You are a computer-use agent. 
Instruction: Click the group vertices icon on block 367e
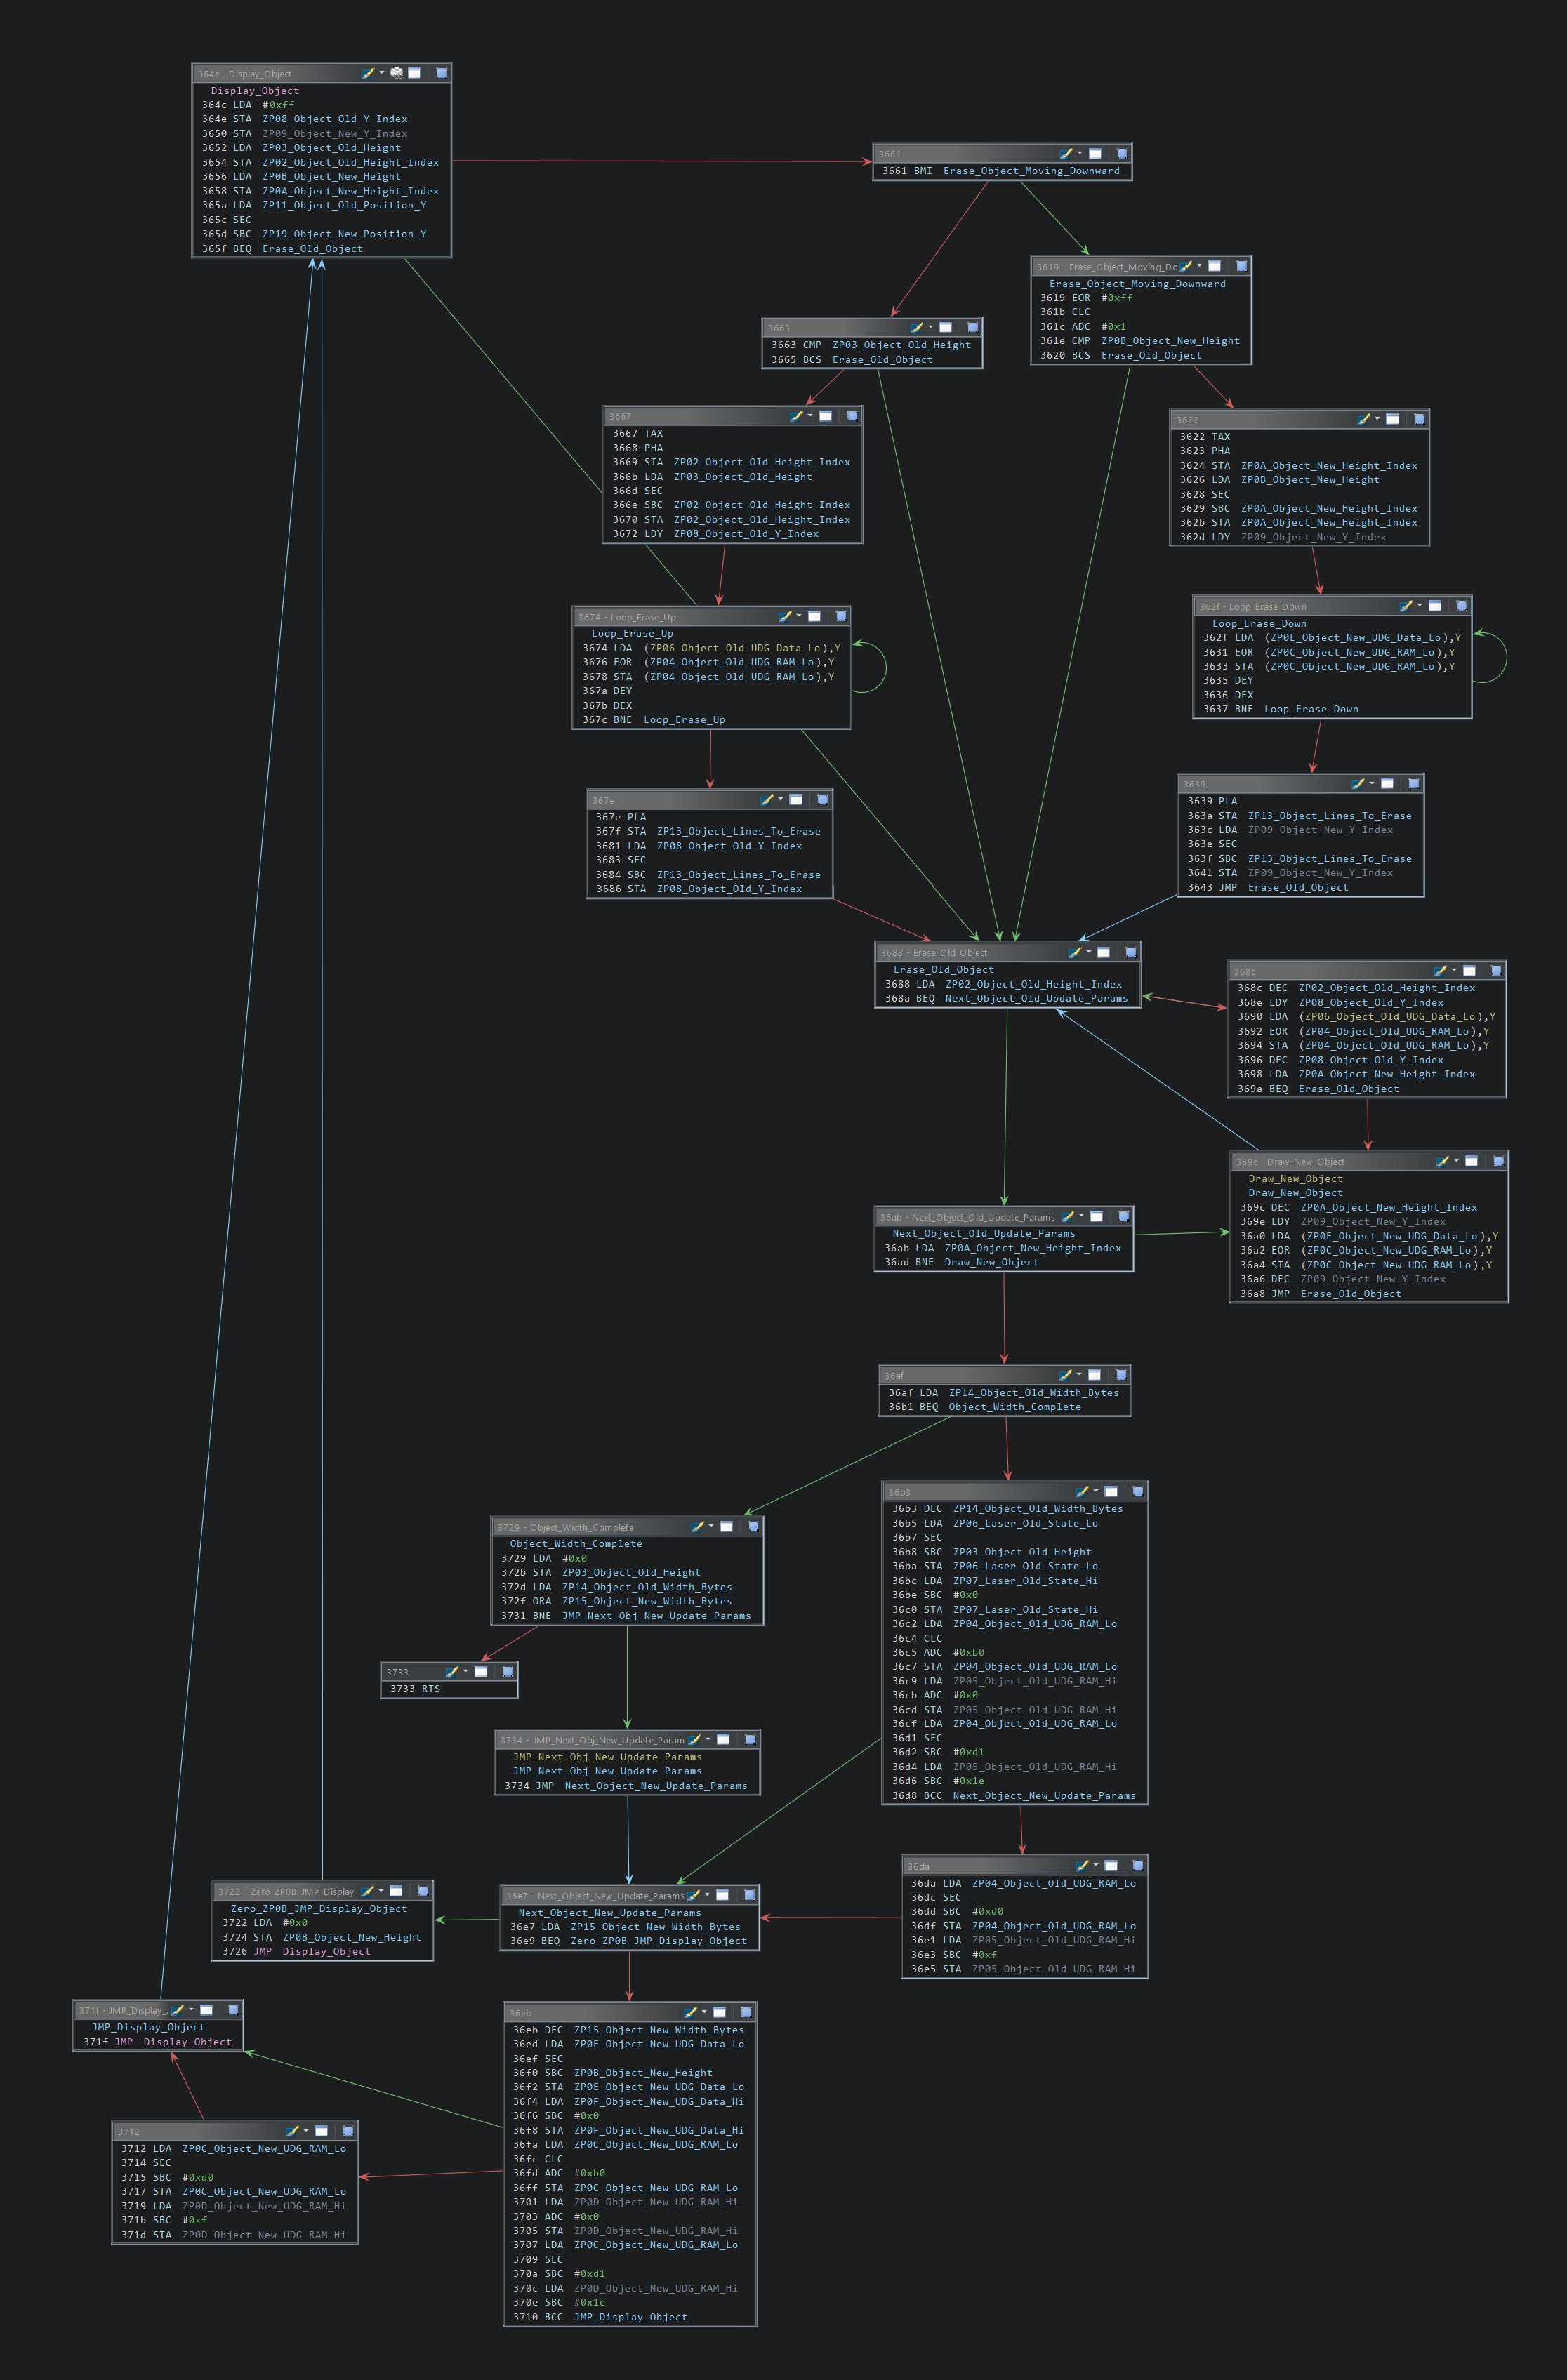[x=822, y=799]
